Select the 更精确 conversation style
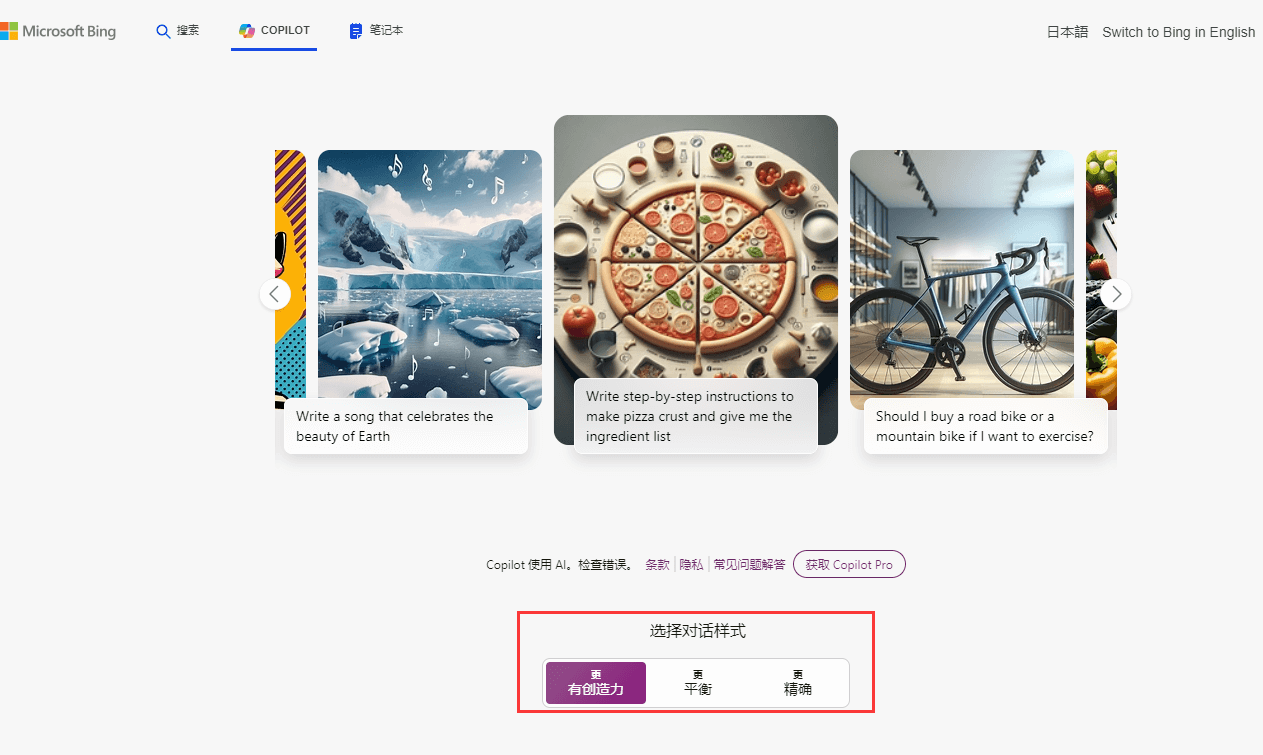Viewport: 1263px width, 755px height. pos(797,682)
